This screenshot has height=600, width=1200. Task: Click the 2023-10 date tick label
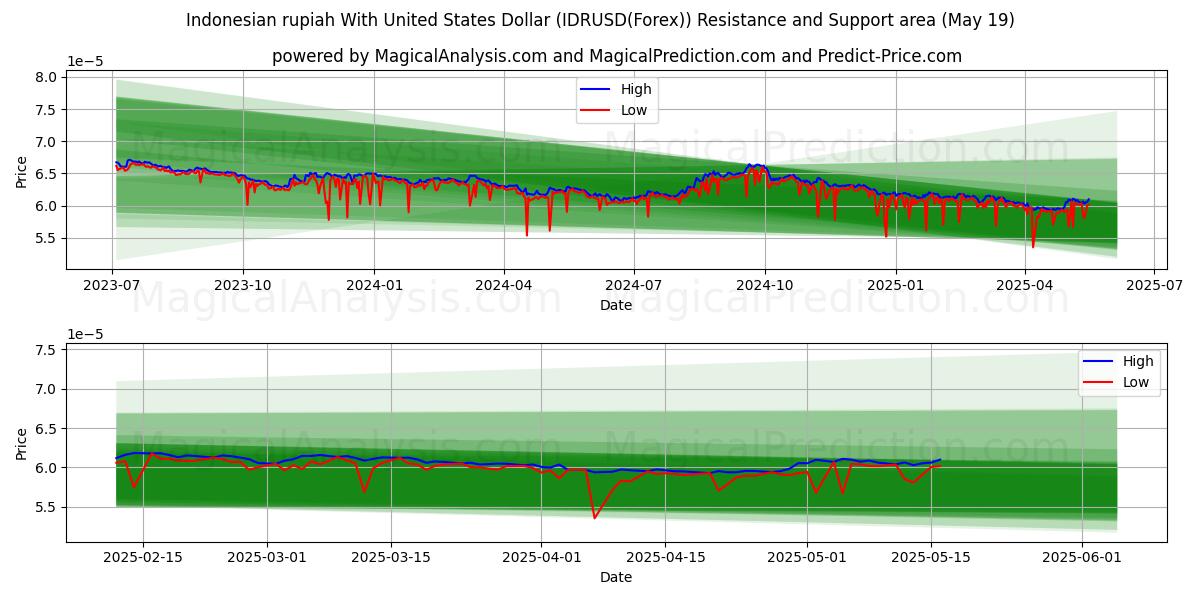pos(243,285)
